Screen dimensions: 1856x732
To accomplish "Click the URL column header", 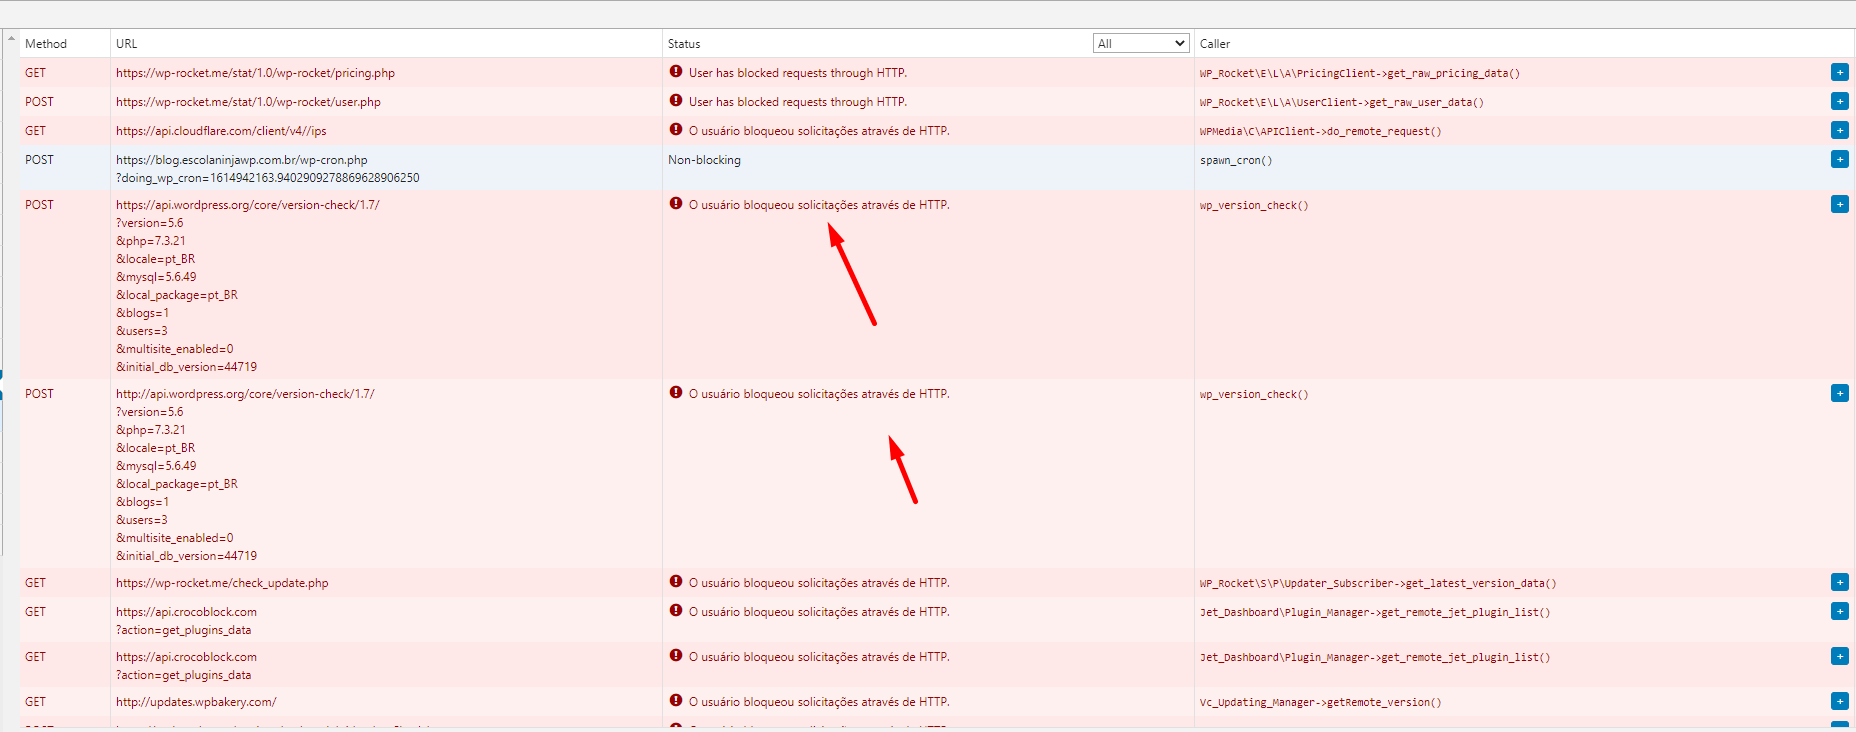I will 127,44.
